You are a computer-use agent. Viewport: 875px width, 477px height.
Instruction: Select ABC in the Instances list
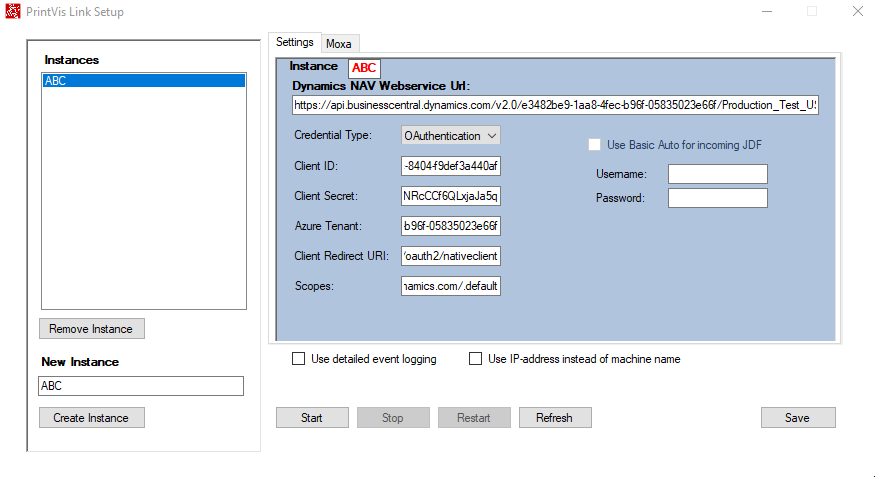pos(143,81)
